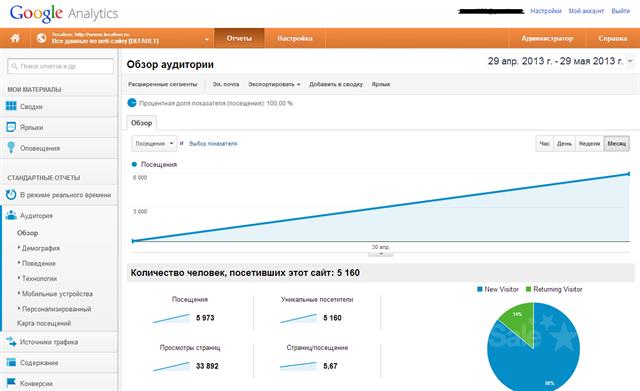This screenshot has width=640, height=391.
Task: Open Ярлыки via its sidebar icon
Action: pos(11,127)
